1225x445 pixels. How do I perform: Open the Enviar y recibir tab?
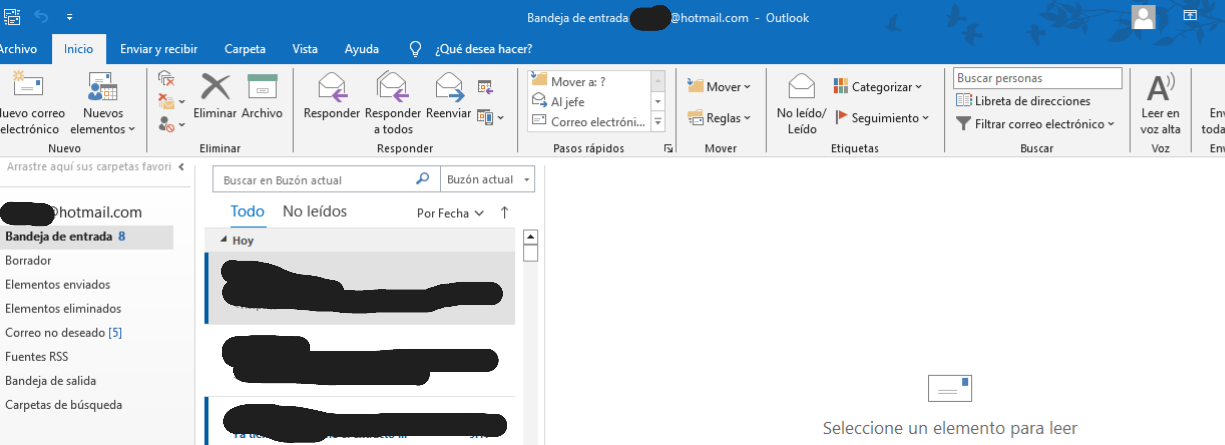click(158, 48)
